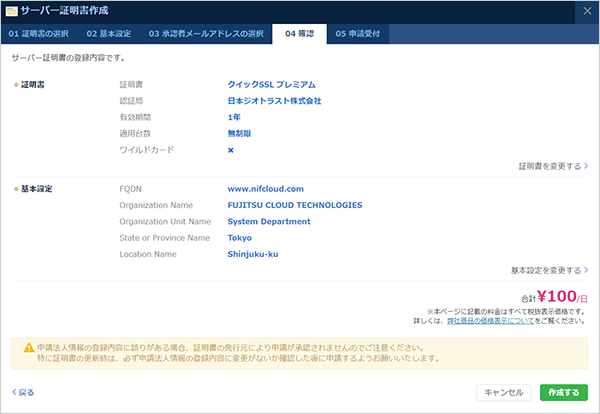Click the FQDN label
This screenshot has width=600, height=414.
pos(130,189)
